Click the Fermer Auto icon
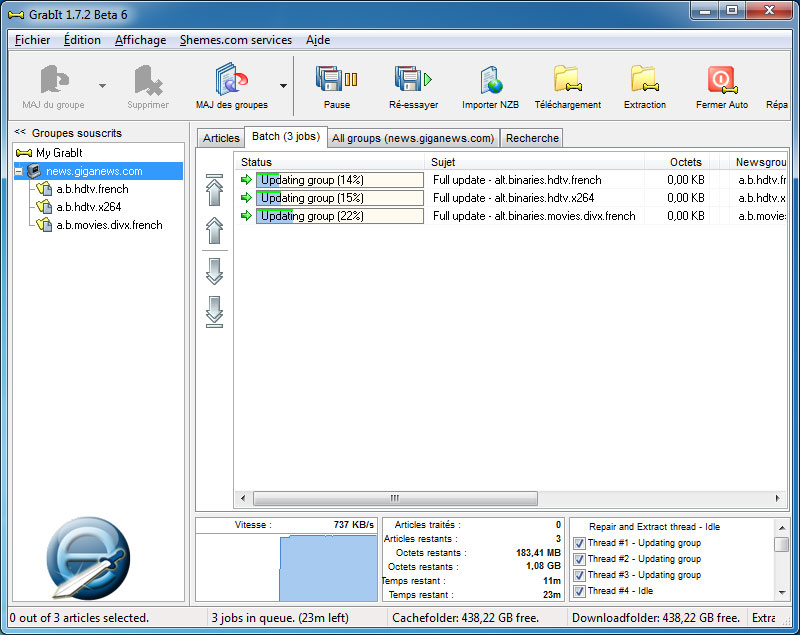 [722, 80]
